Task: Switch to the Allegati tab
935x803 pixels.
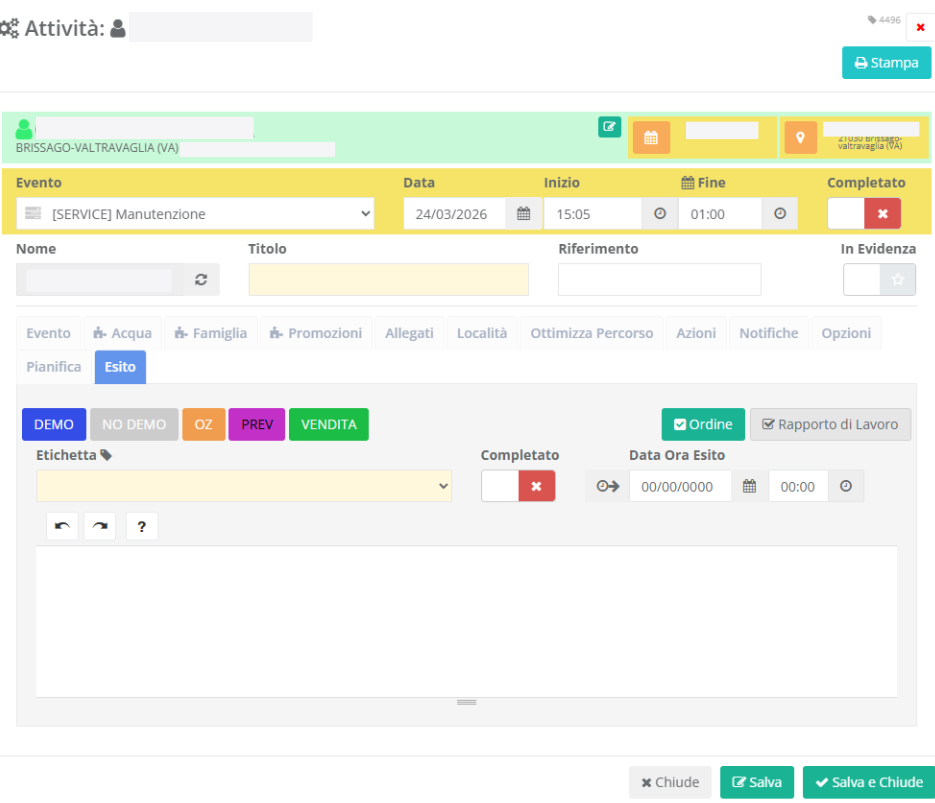Action: click(409, 333)
